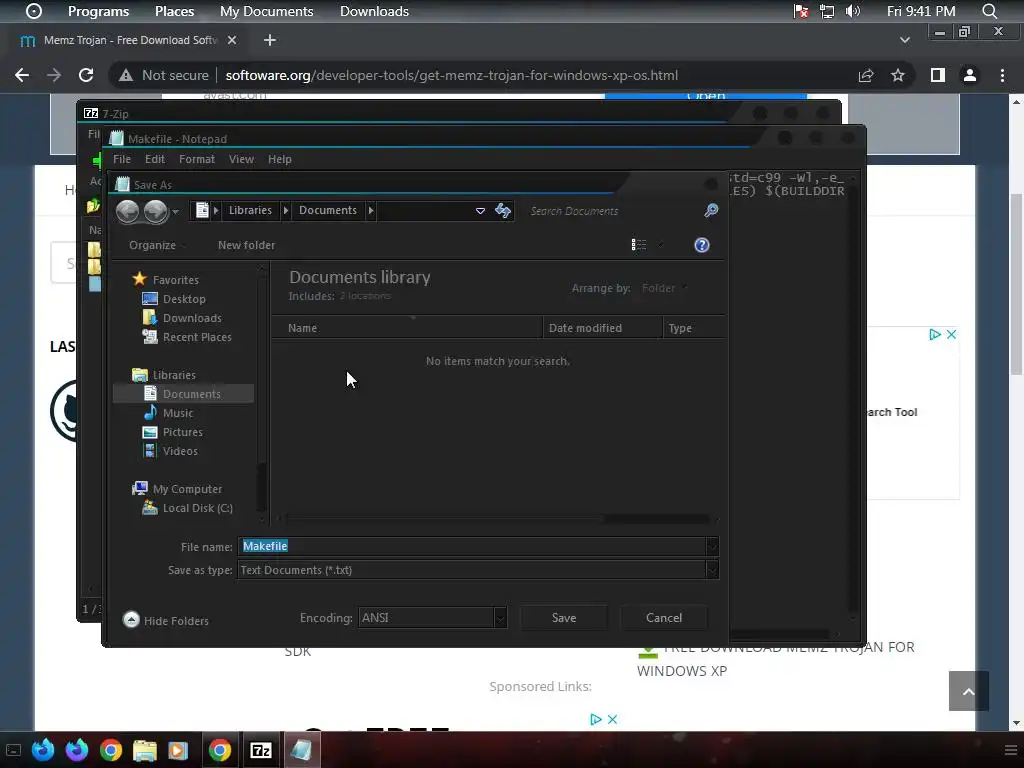Open Recent Places in sidebar
The image size is (1024, 768).
tap(197, 337)
